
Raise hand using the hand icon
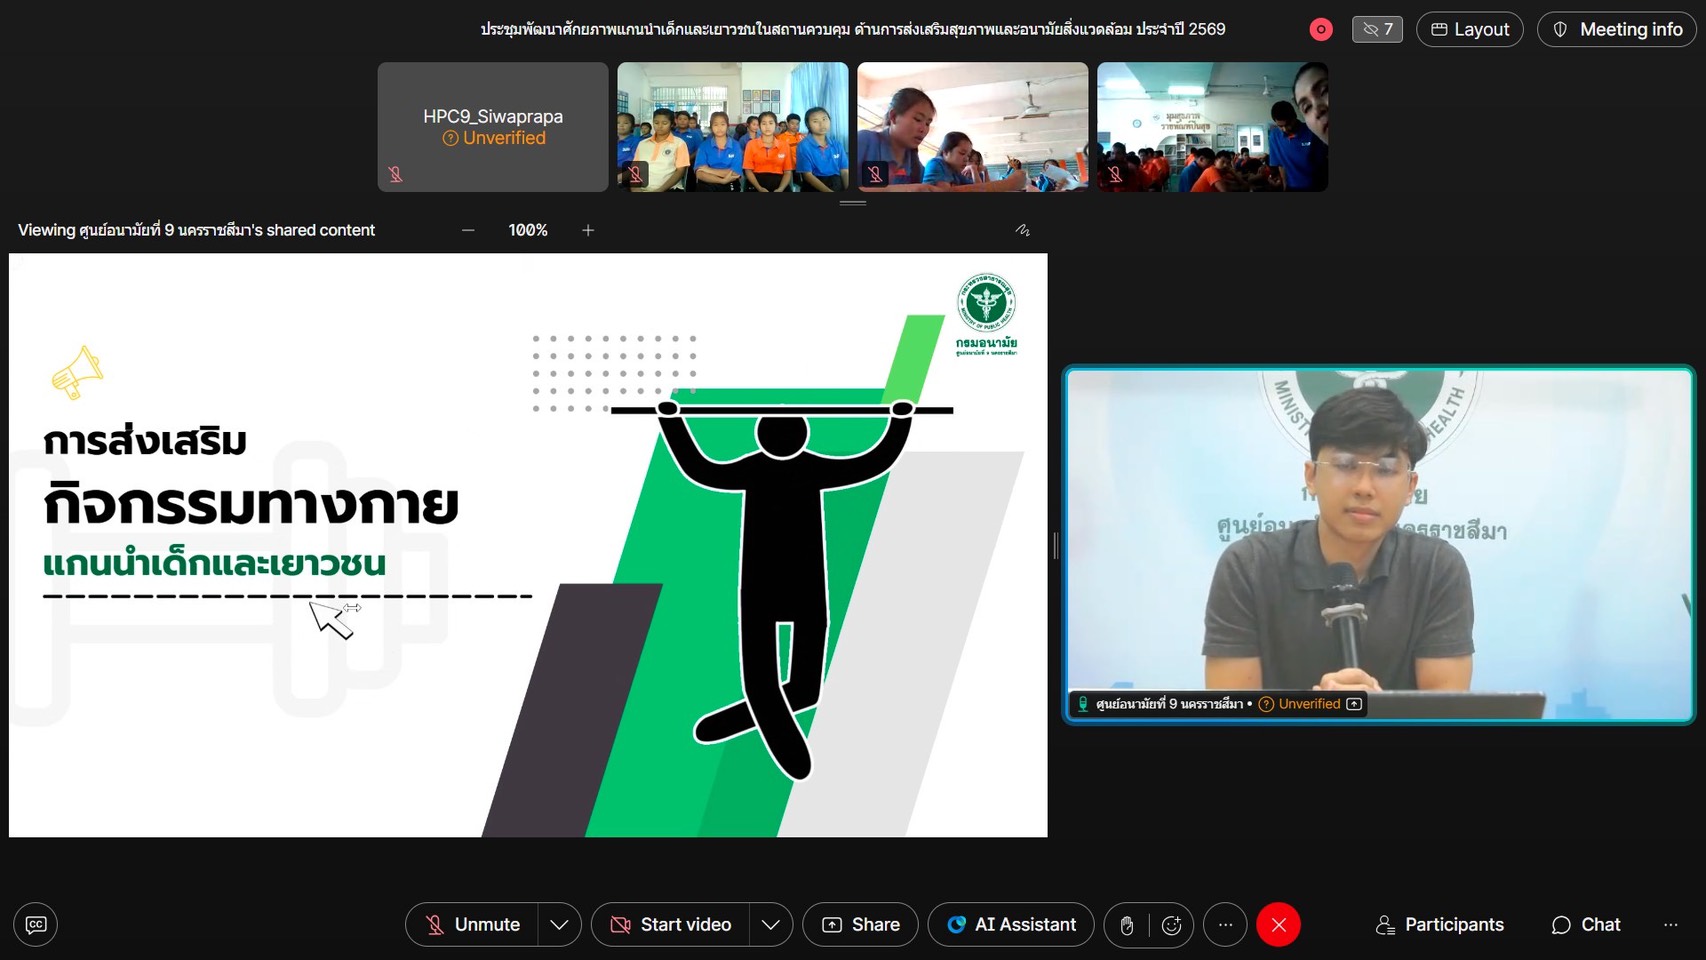point(1127,925)
